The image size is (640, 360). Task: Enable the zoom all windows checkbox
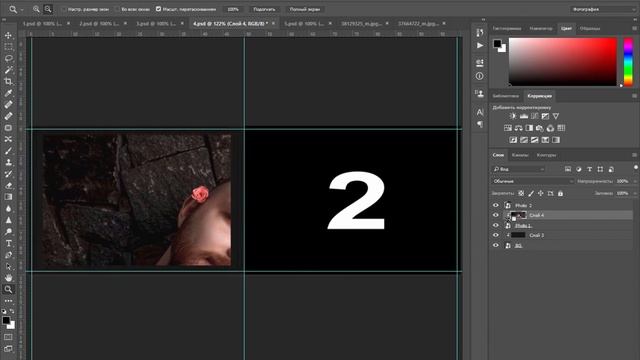coord(118,9)
